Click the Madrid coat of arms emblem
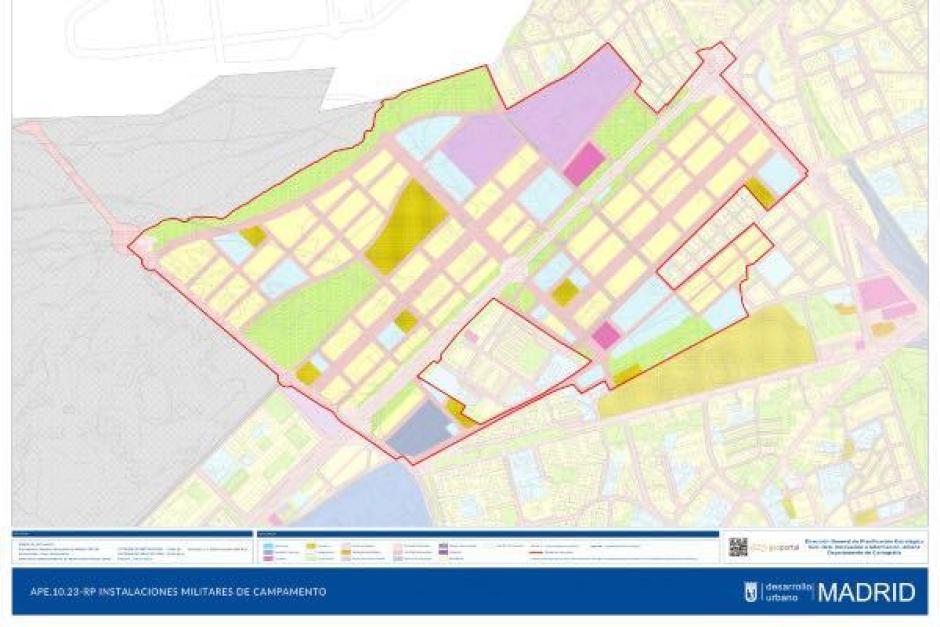Image resolution: width=940 pixels, height=627 pixels. (750, 592)
